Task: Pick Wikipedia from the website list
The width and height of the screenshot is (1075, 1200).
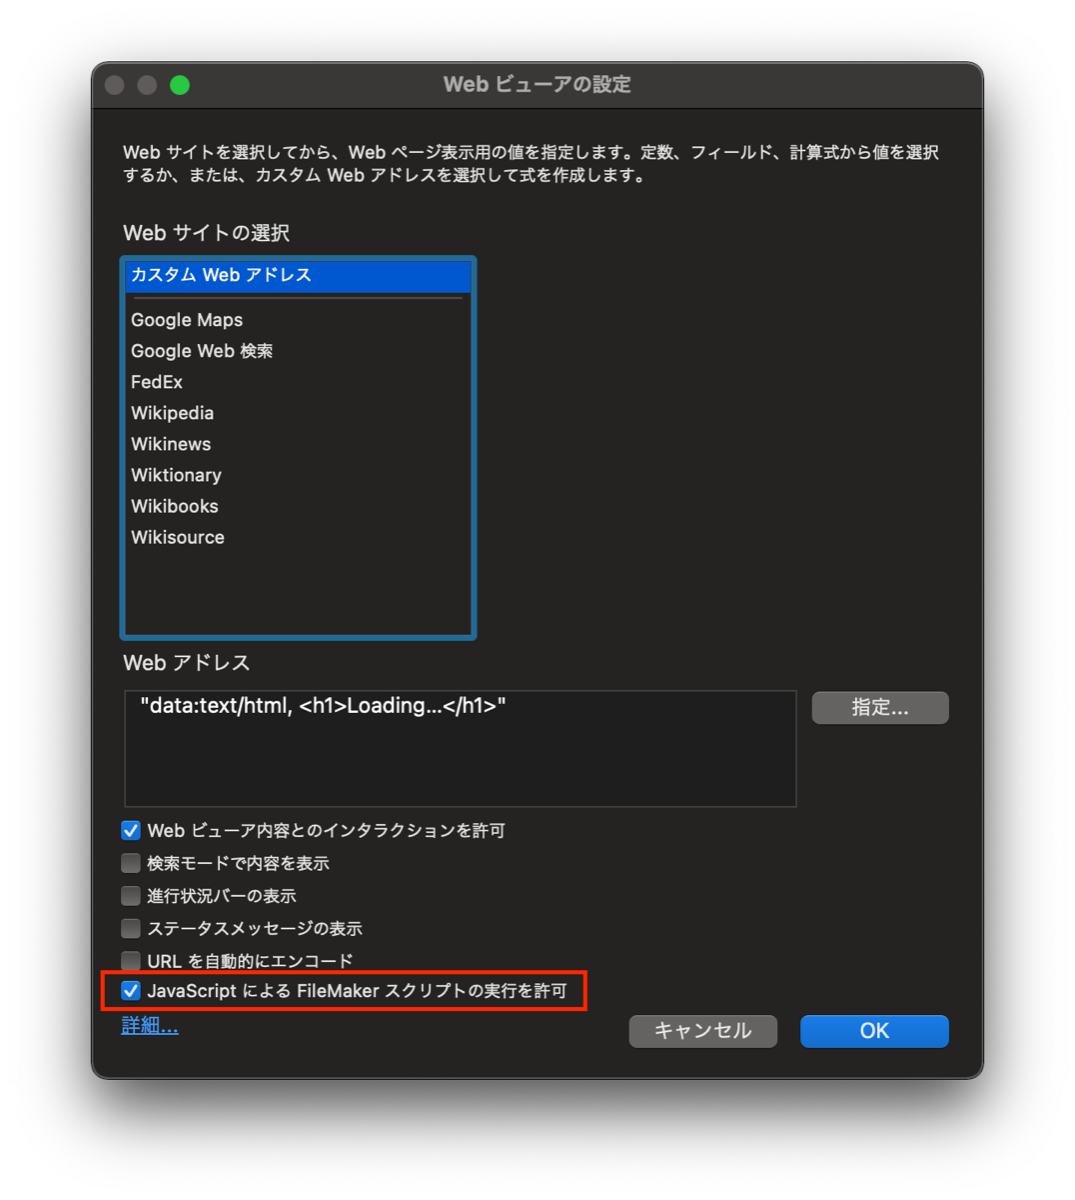Action: tap(298, 413)
